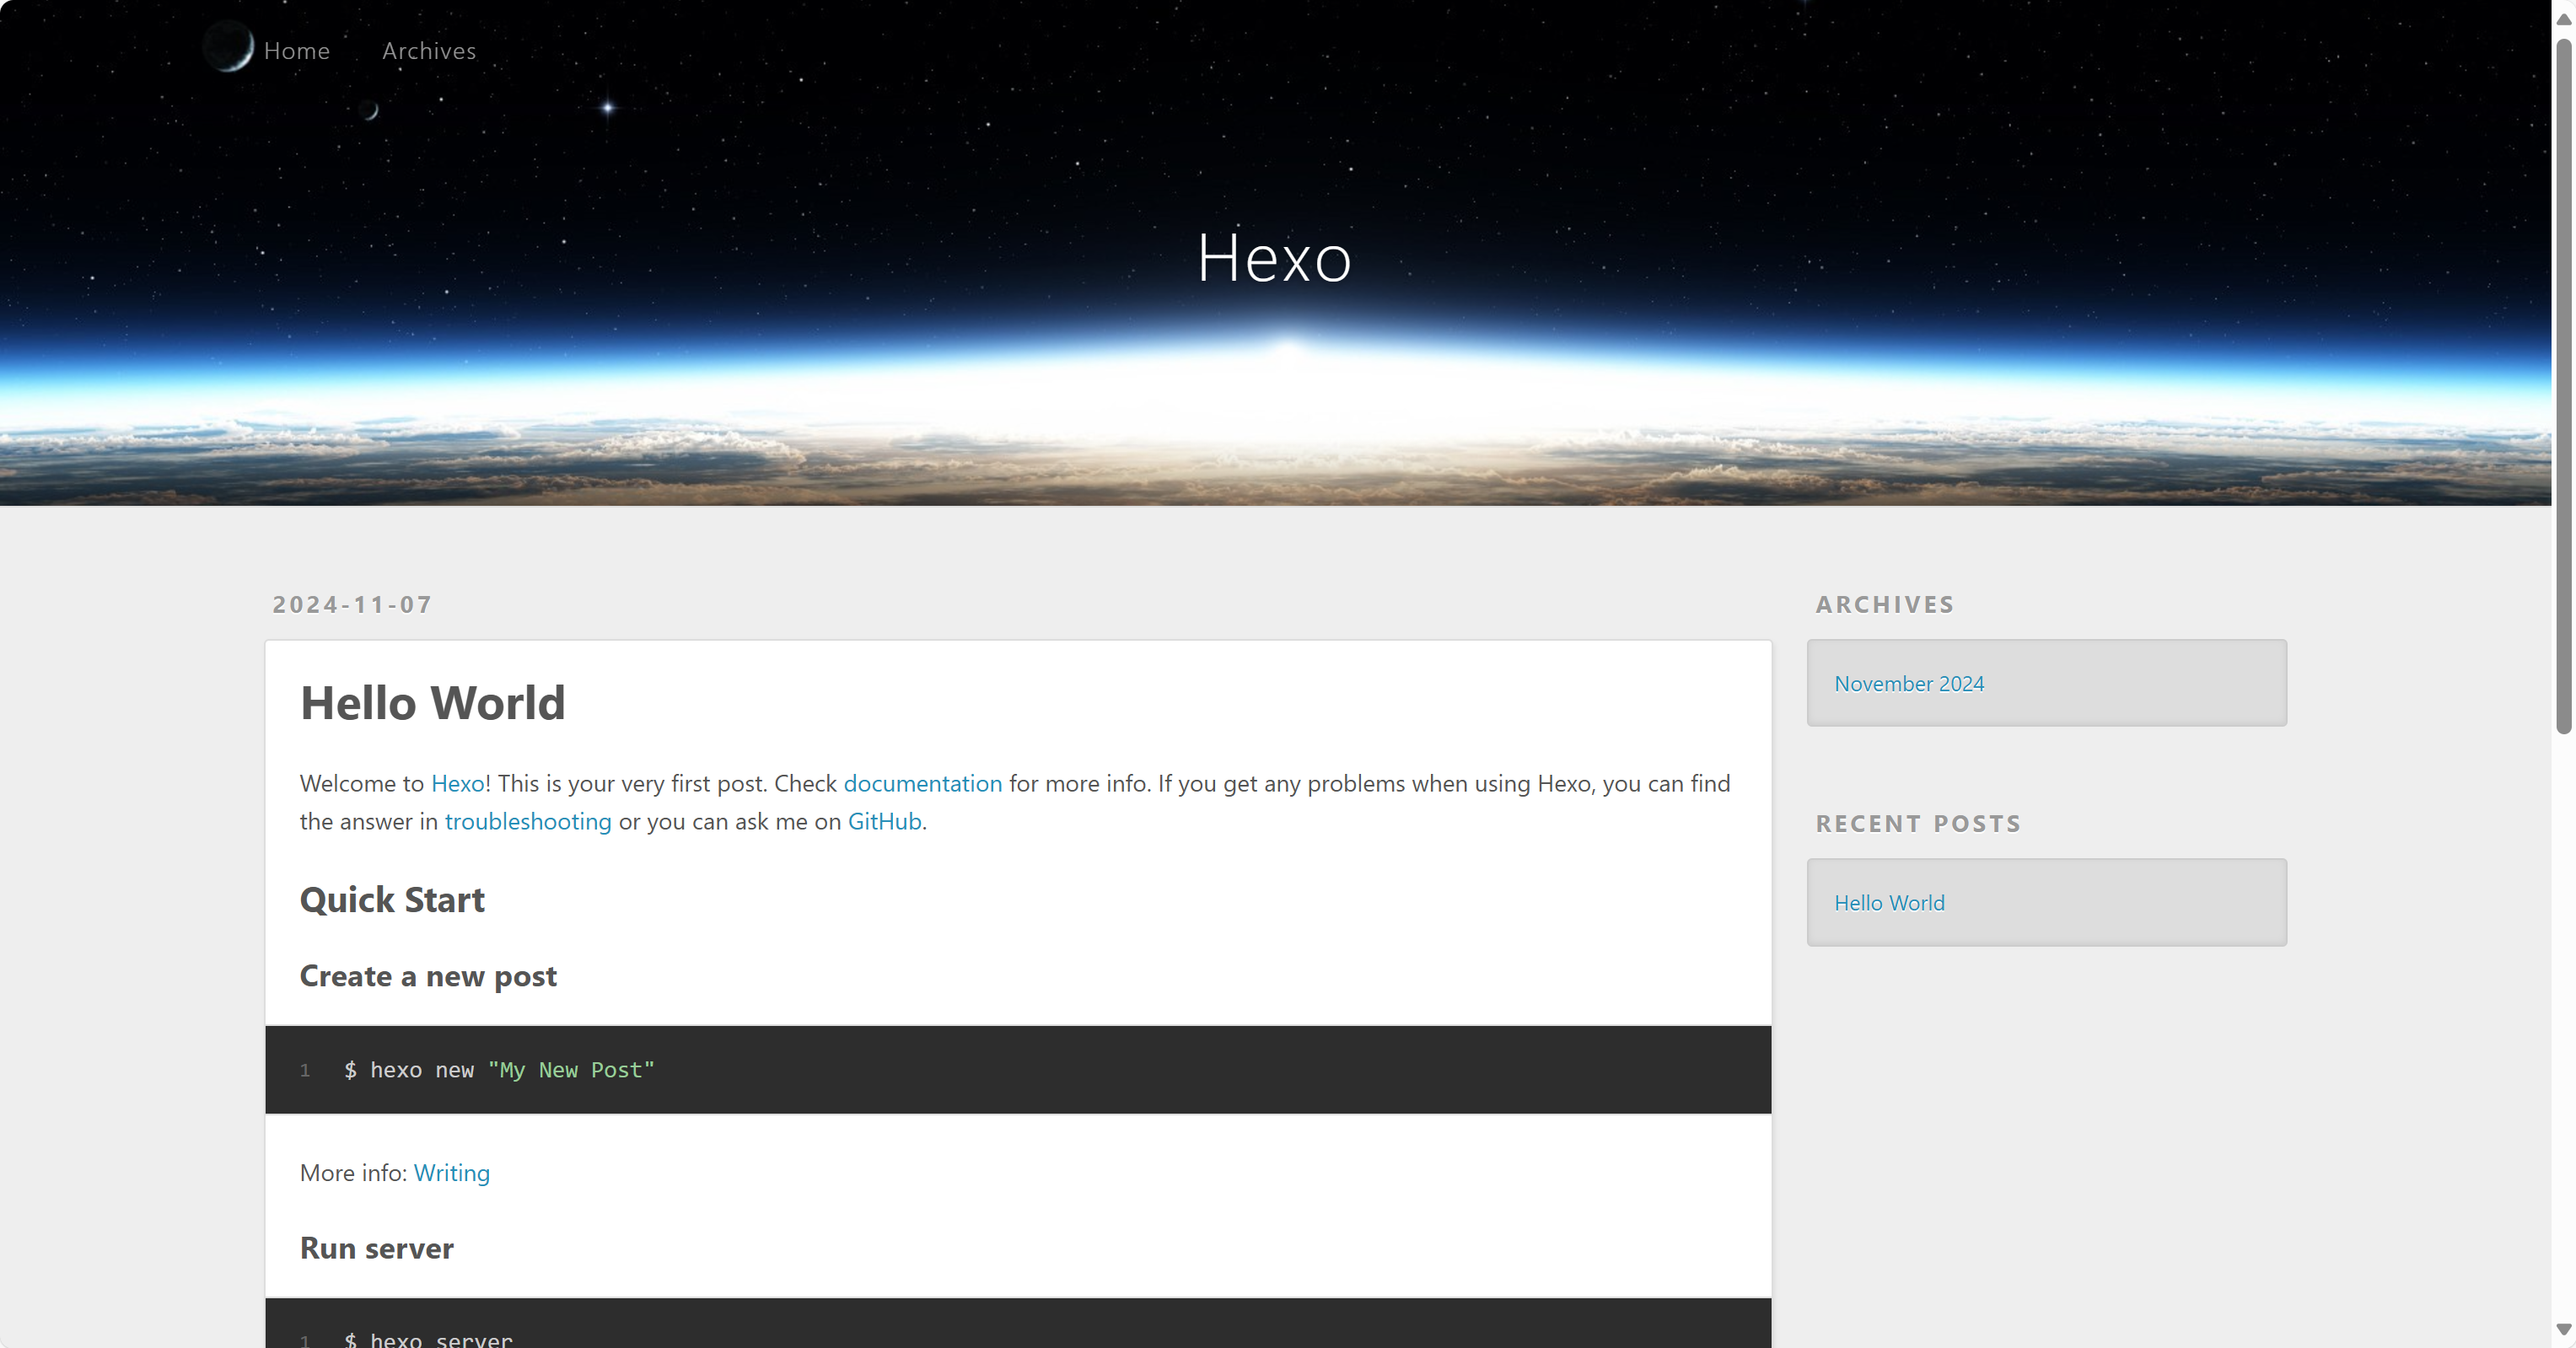The image size is (2576, 1348).
Task: Open Hello World under Recent Posts
Action: tap(1888, 903)
